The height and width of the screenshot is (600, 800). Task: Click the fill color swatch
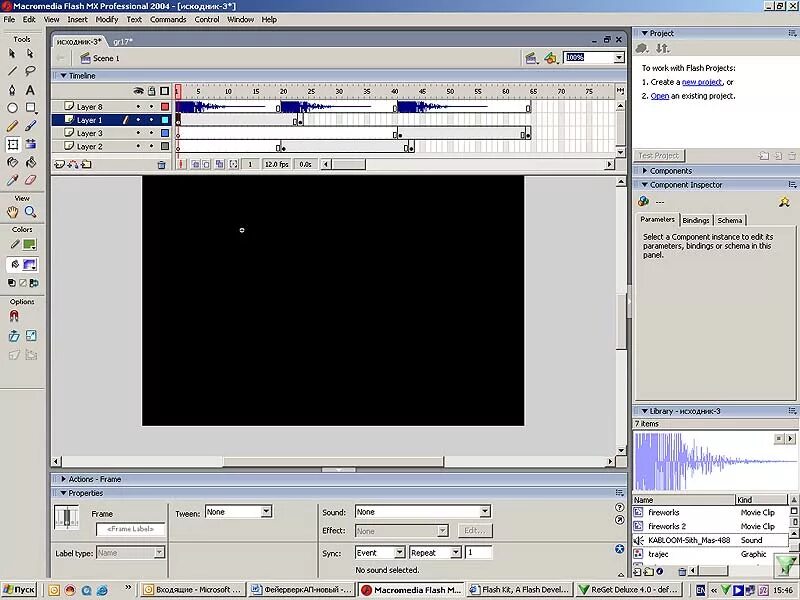pos(30,264)
